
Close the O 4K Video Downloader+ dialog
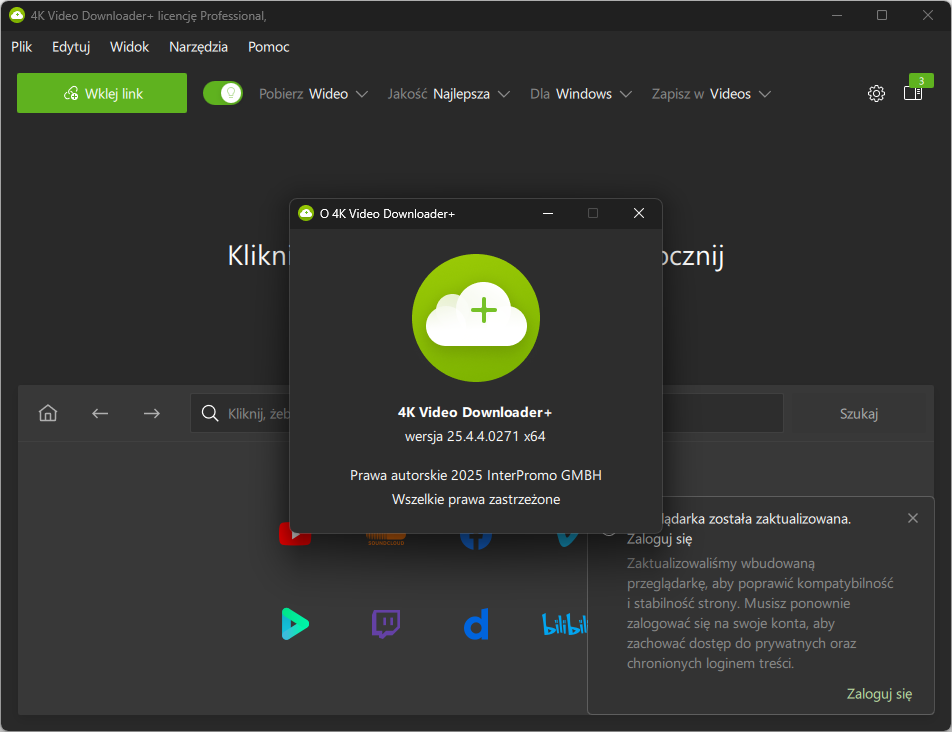click(639, 213)
